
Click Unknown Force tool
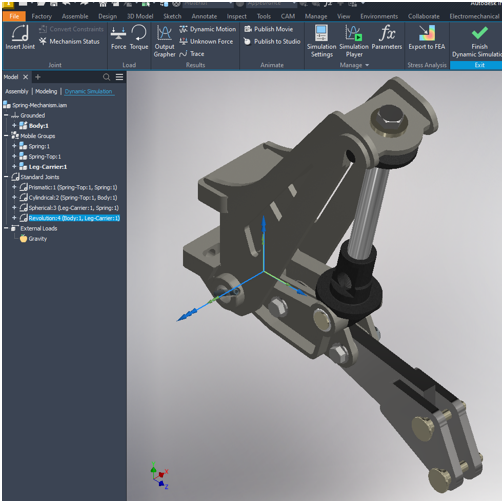pyautogui.click(x=206, y=41)
